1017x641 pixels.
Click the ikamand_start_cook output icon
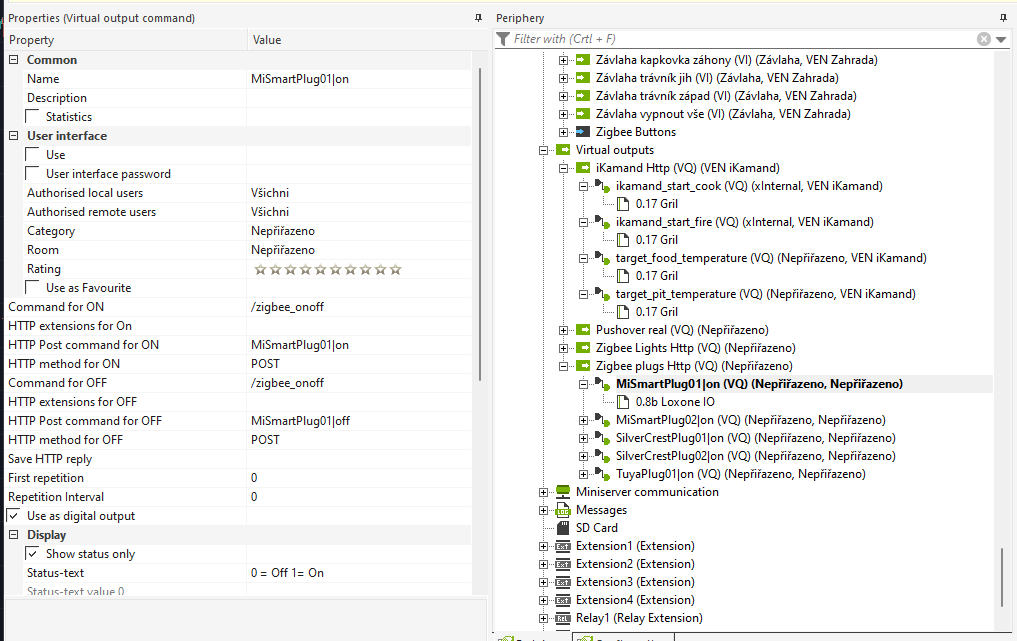point(603,186)
